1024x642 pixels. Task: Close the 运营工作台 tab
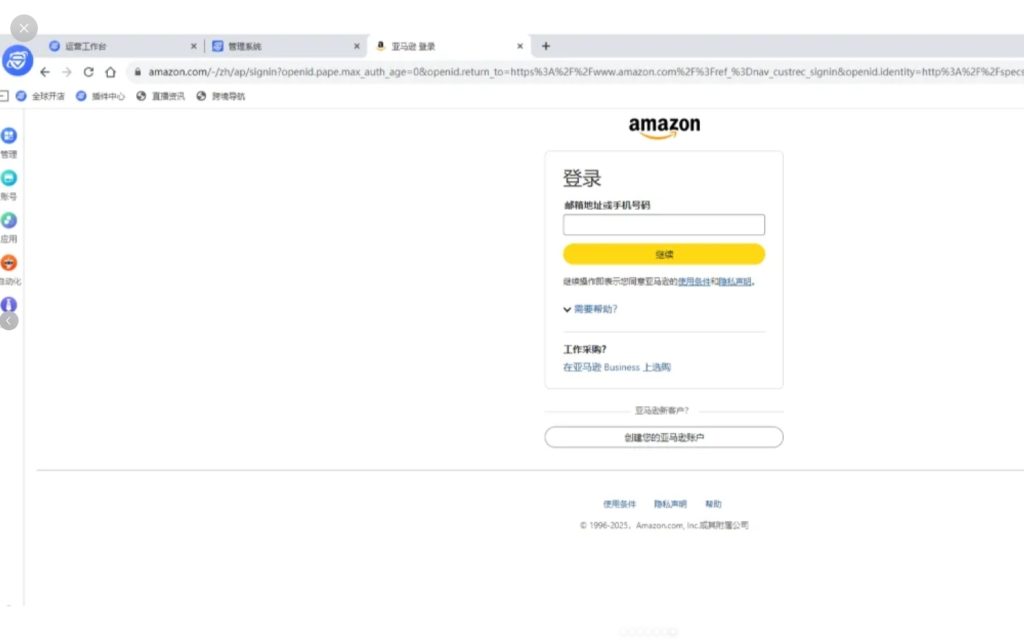pyautogui.click(x=193, y=46)
